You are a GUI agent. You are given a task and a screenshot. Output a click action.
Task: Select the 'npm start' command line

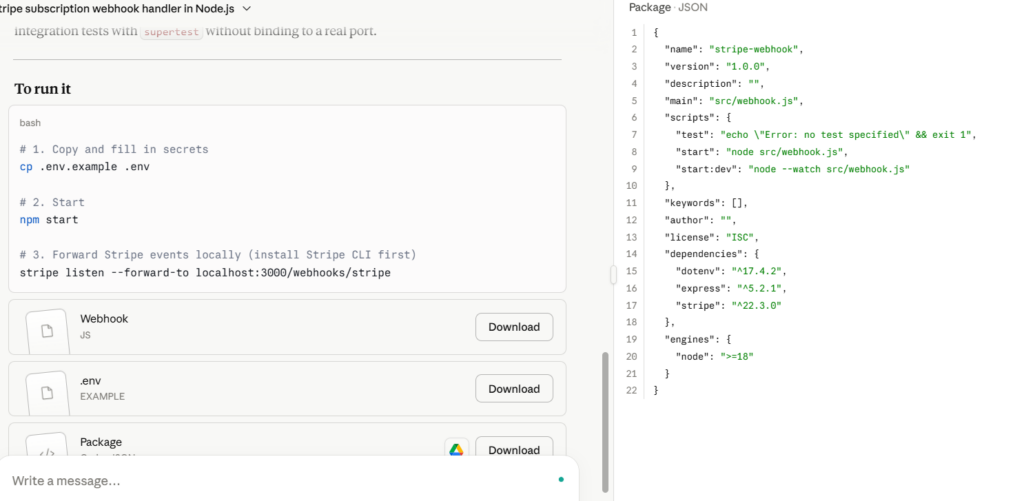click(x=49, y=219)
